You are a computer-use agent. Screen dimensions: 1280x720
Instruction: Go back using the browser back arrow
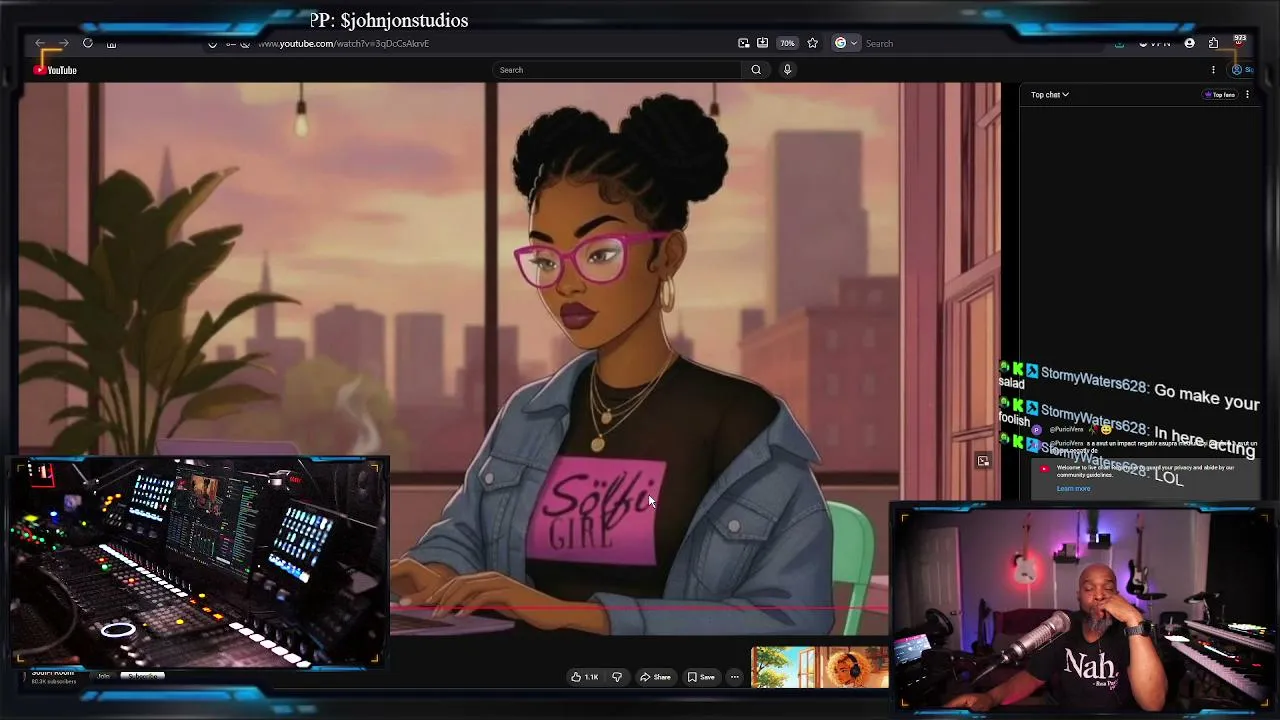[40, 43]
